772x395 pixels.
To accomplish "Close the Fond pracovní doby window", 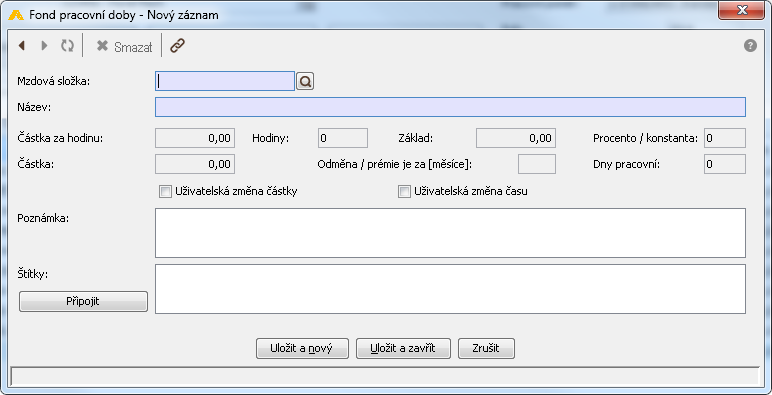I will coord(741,10).
